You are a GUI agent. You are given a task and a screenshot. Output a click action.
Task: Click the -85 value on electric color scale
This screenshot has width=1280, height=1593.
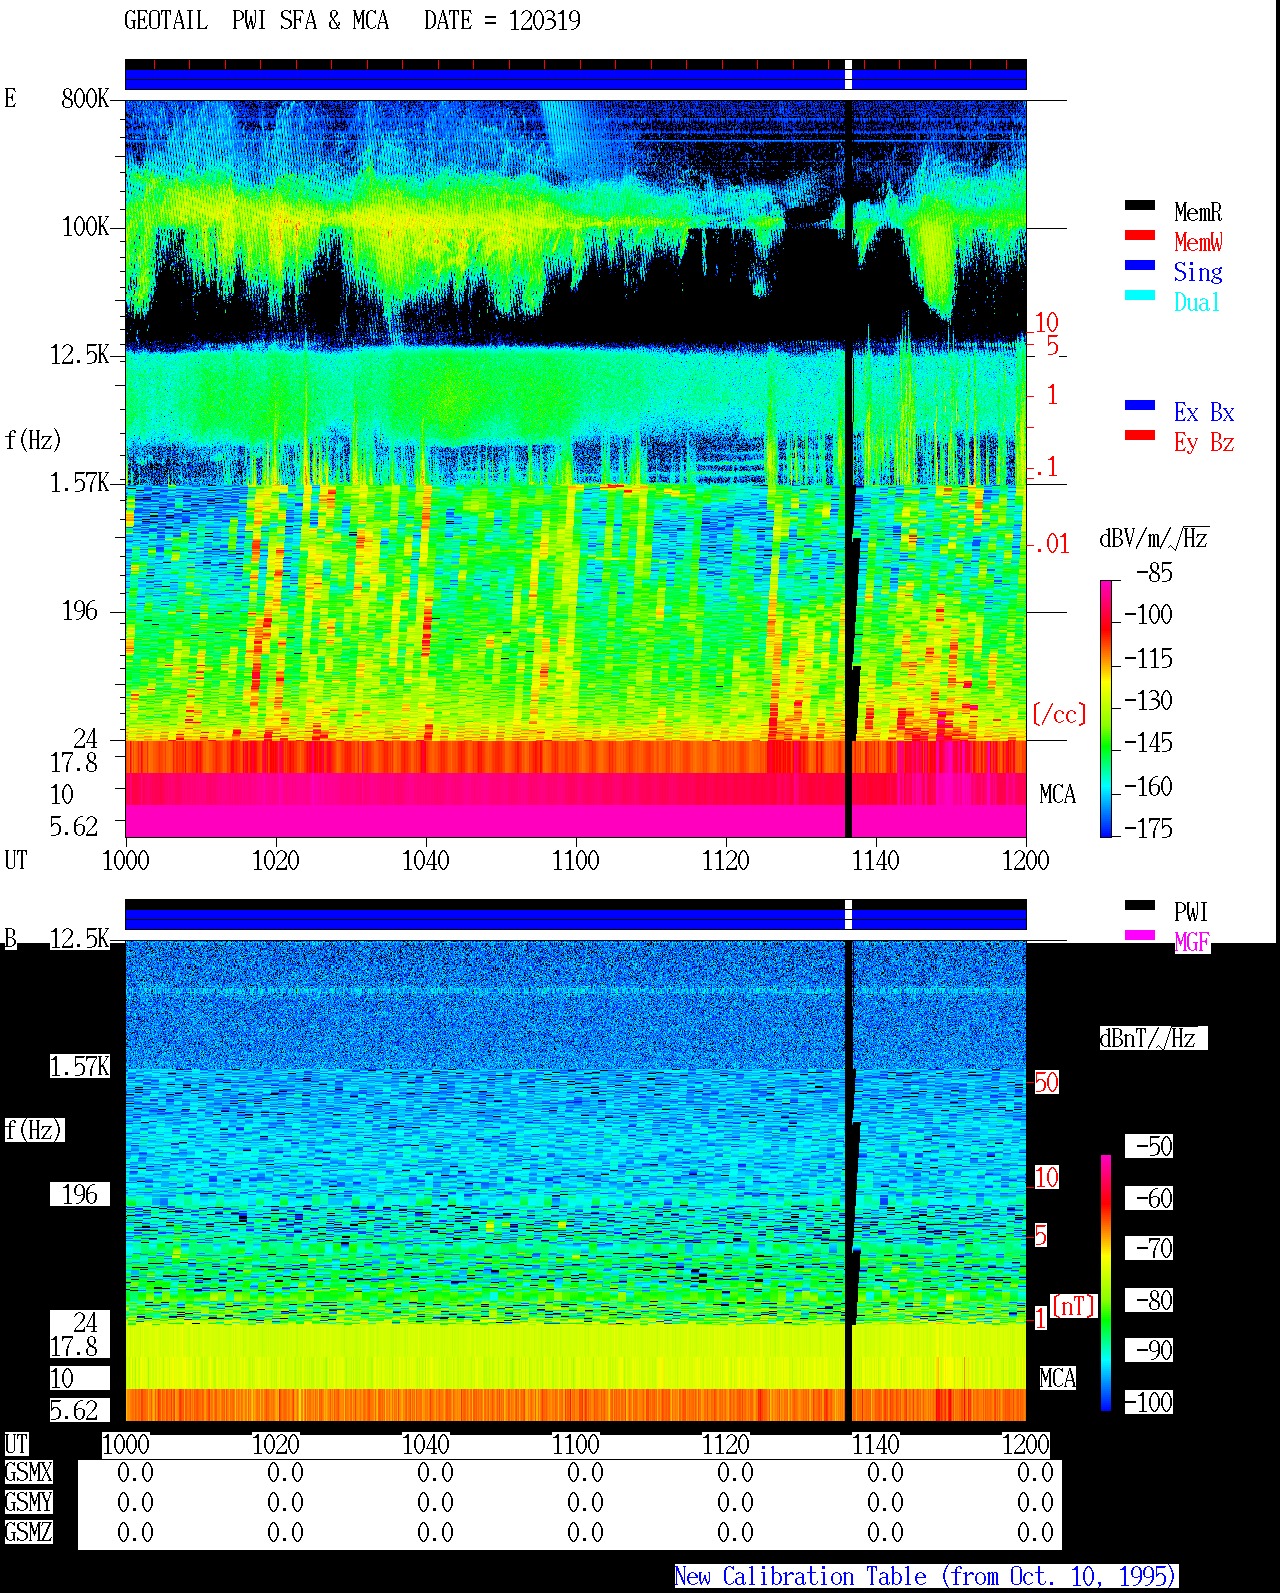(1154, 573)
